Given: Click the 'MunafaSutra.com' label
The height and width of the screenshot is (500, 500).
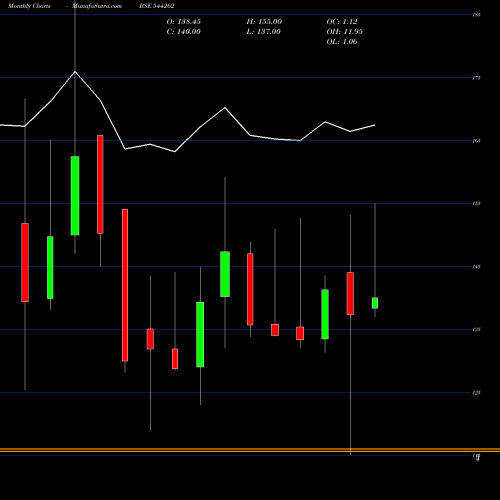Looking at the screenshot, I should [x=97, y=6].
